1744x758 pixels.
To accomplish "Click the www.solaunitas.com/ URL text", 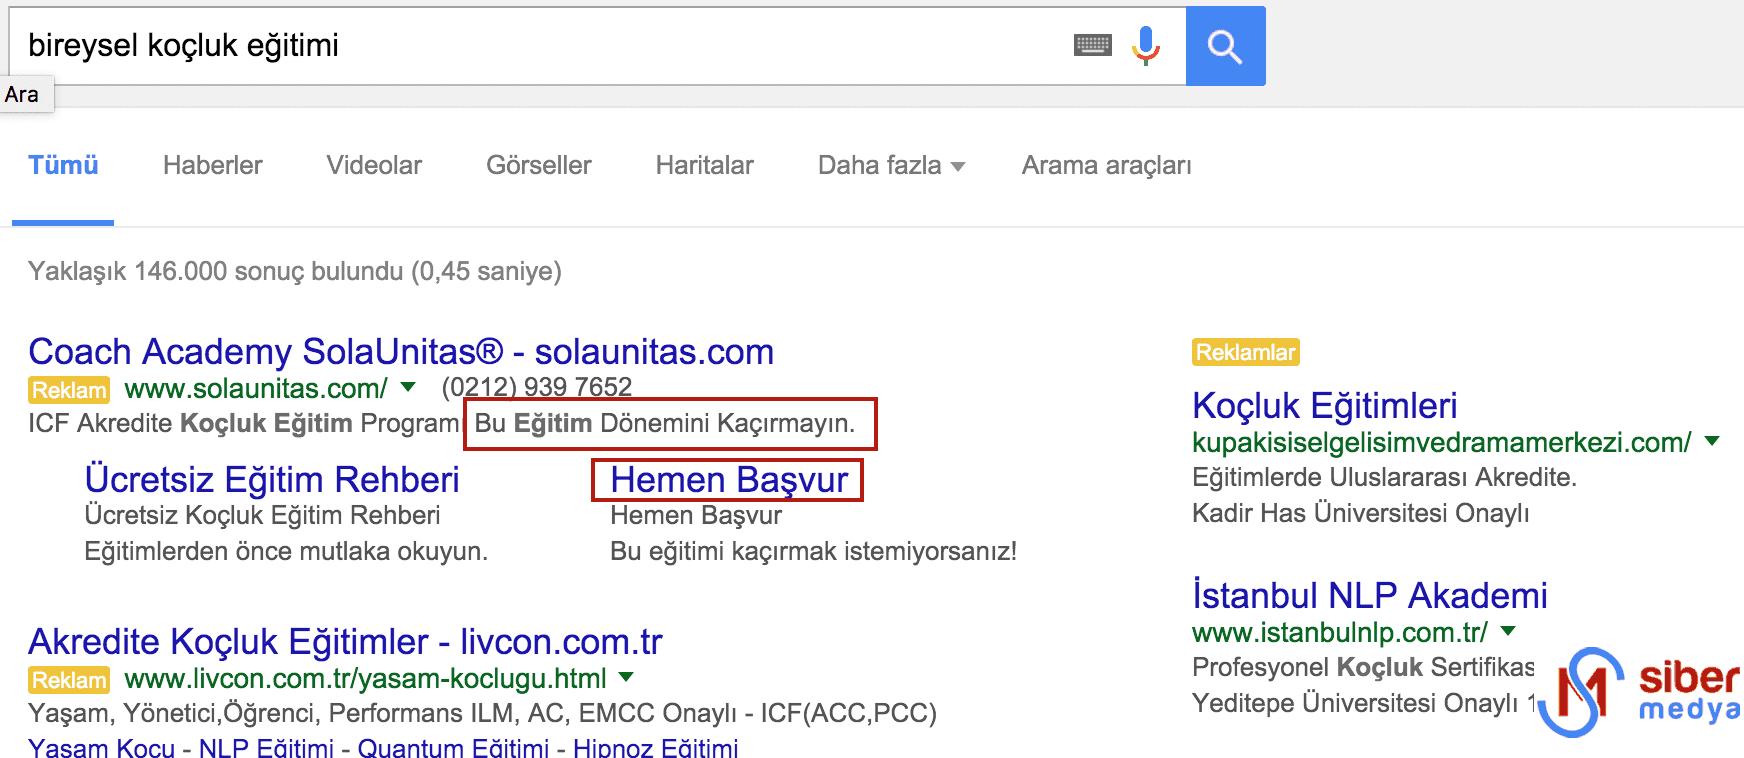I will [256, 388].
